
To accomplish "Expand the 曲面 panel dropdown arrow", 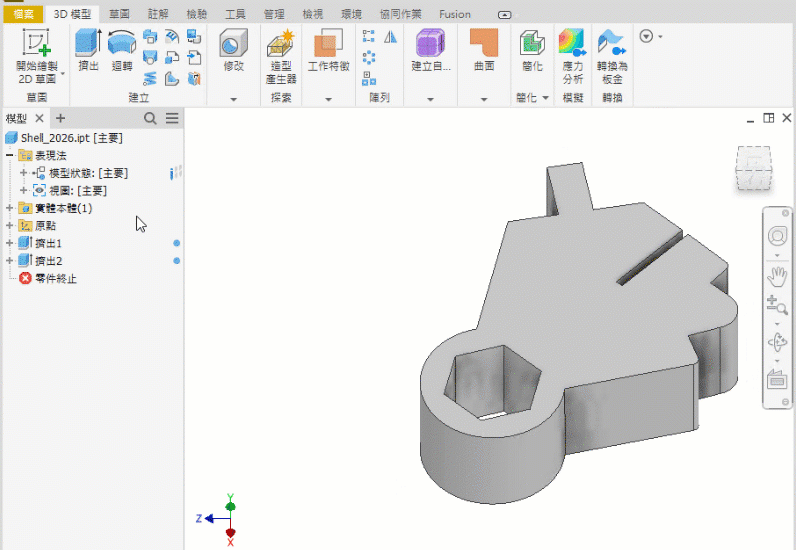I will [x=484, y=99].
